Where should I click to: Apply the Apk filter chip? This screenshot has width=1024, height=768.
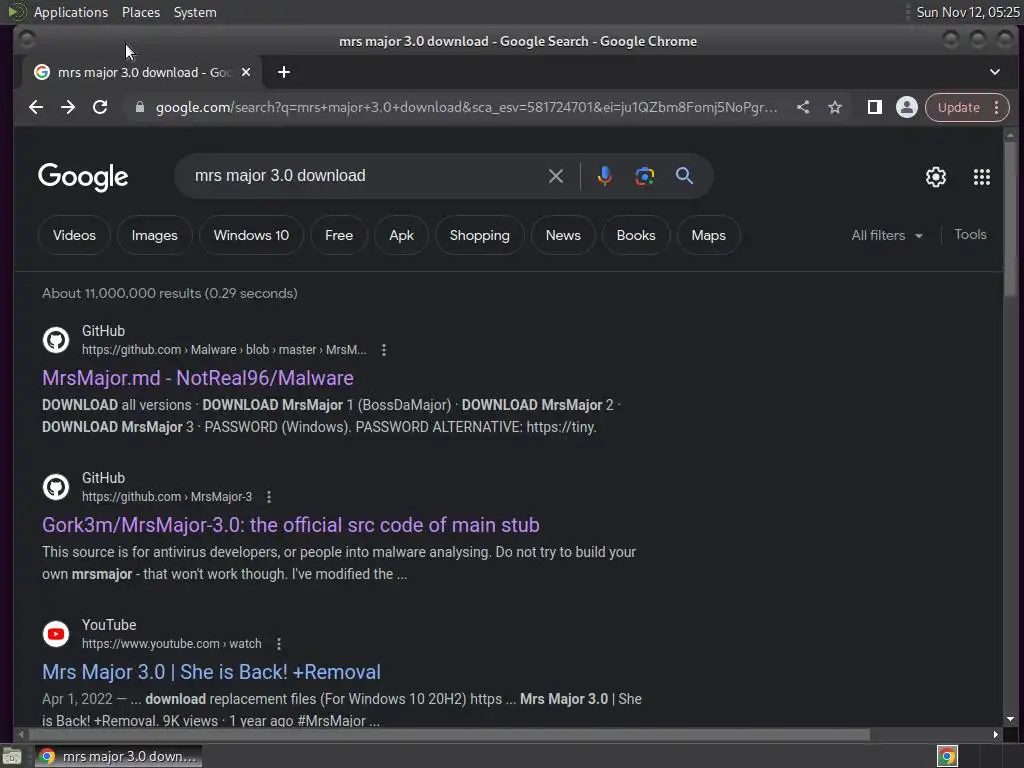tap(402, 235)
